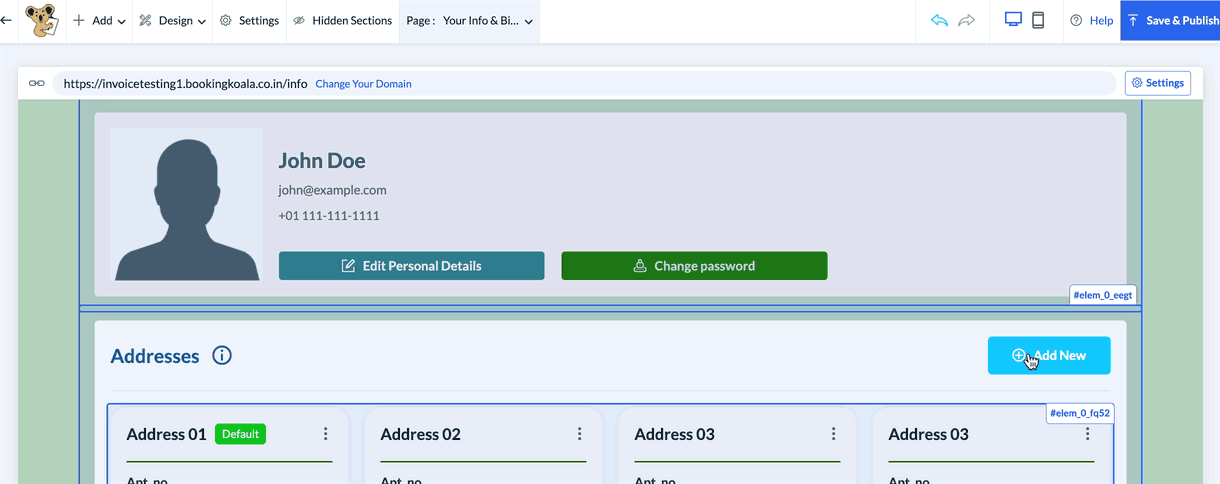Click the Addresses info icon

pos(222,355)
